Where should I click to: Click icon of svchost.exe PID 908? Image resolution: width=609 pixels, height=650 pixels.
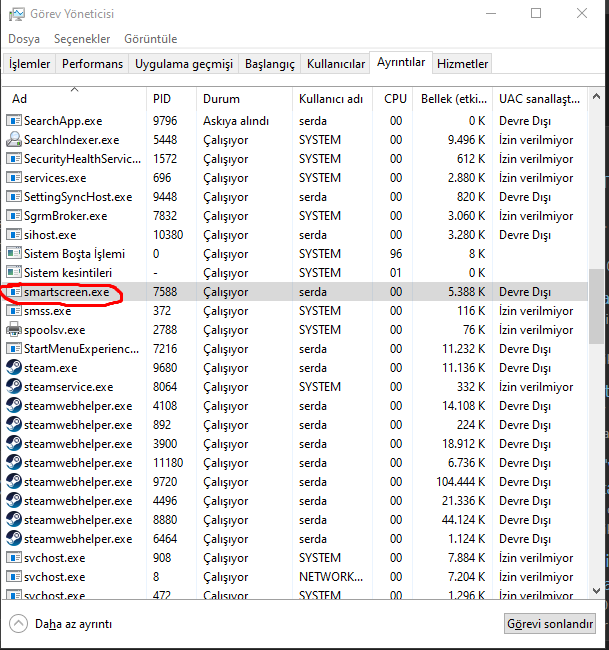click(14, 558)
